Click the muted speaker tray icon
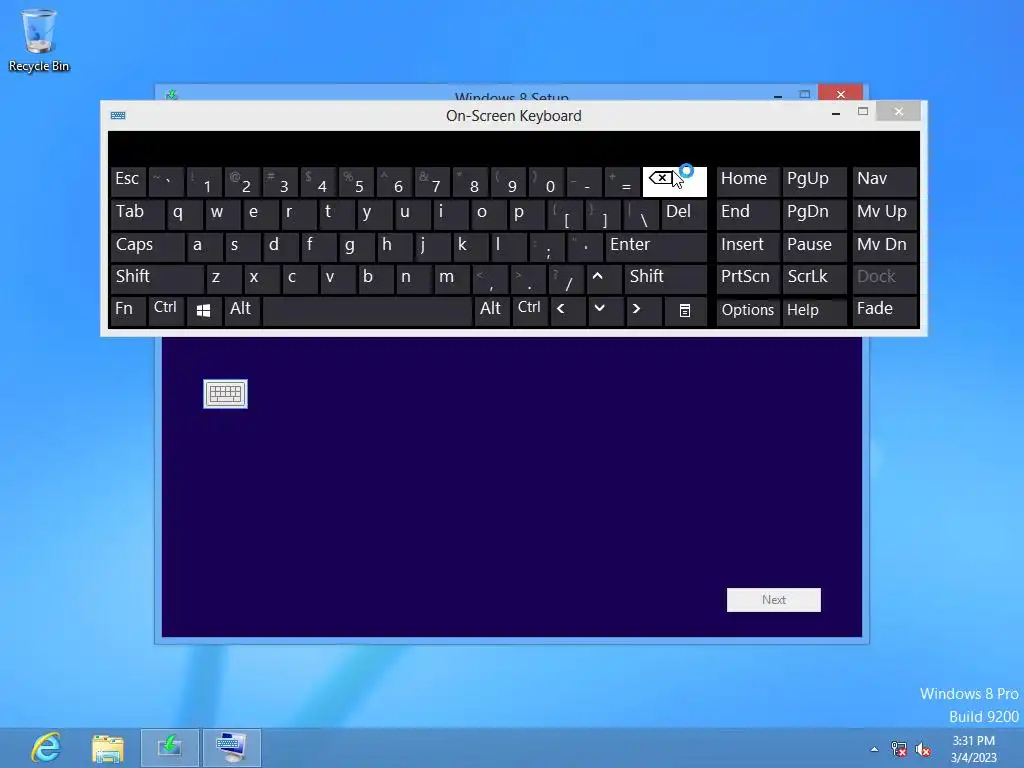This screenshot has width=1024, height=768. coord(923,749)
